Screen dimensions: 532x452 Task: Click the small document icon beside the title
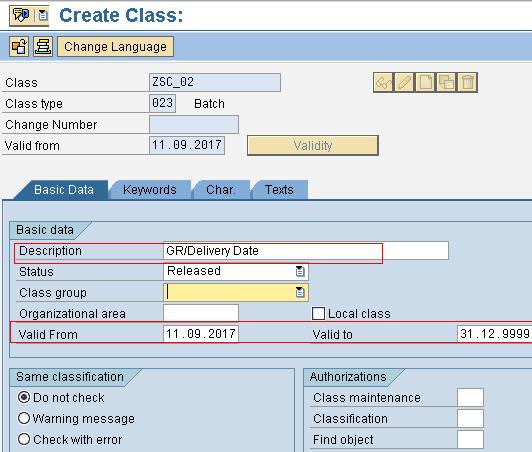click(x=42, y=15)
